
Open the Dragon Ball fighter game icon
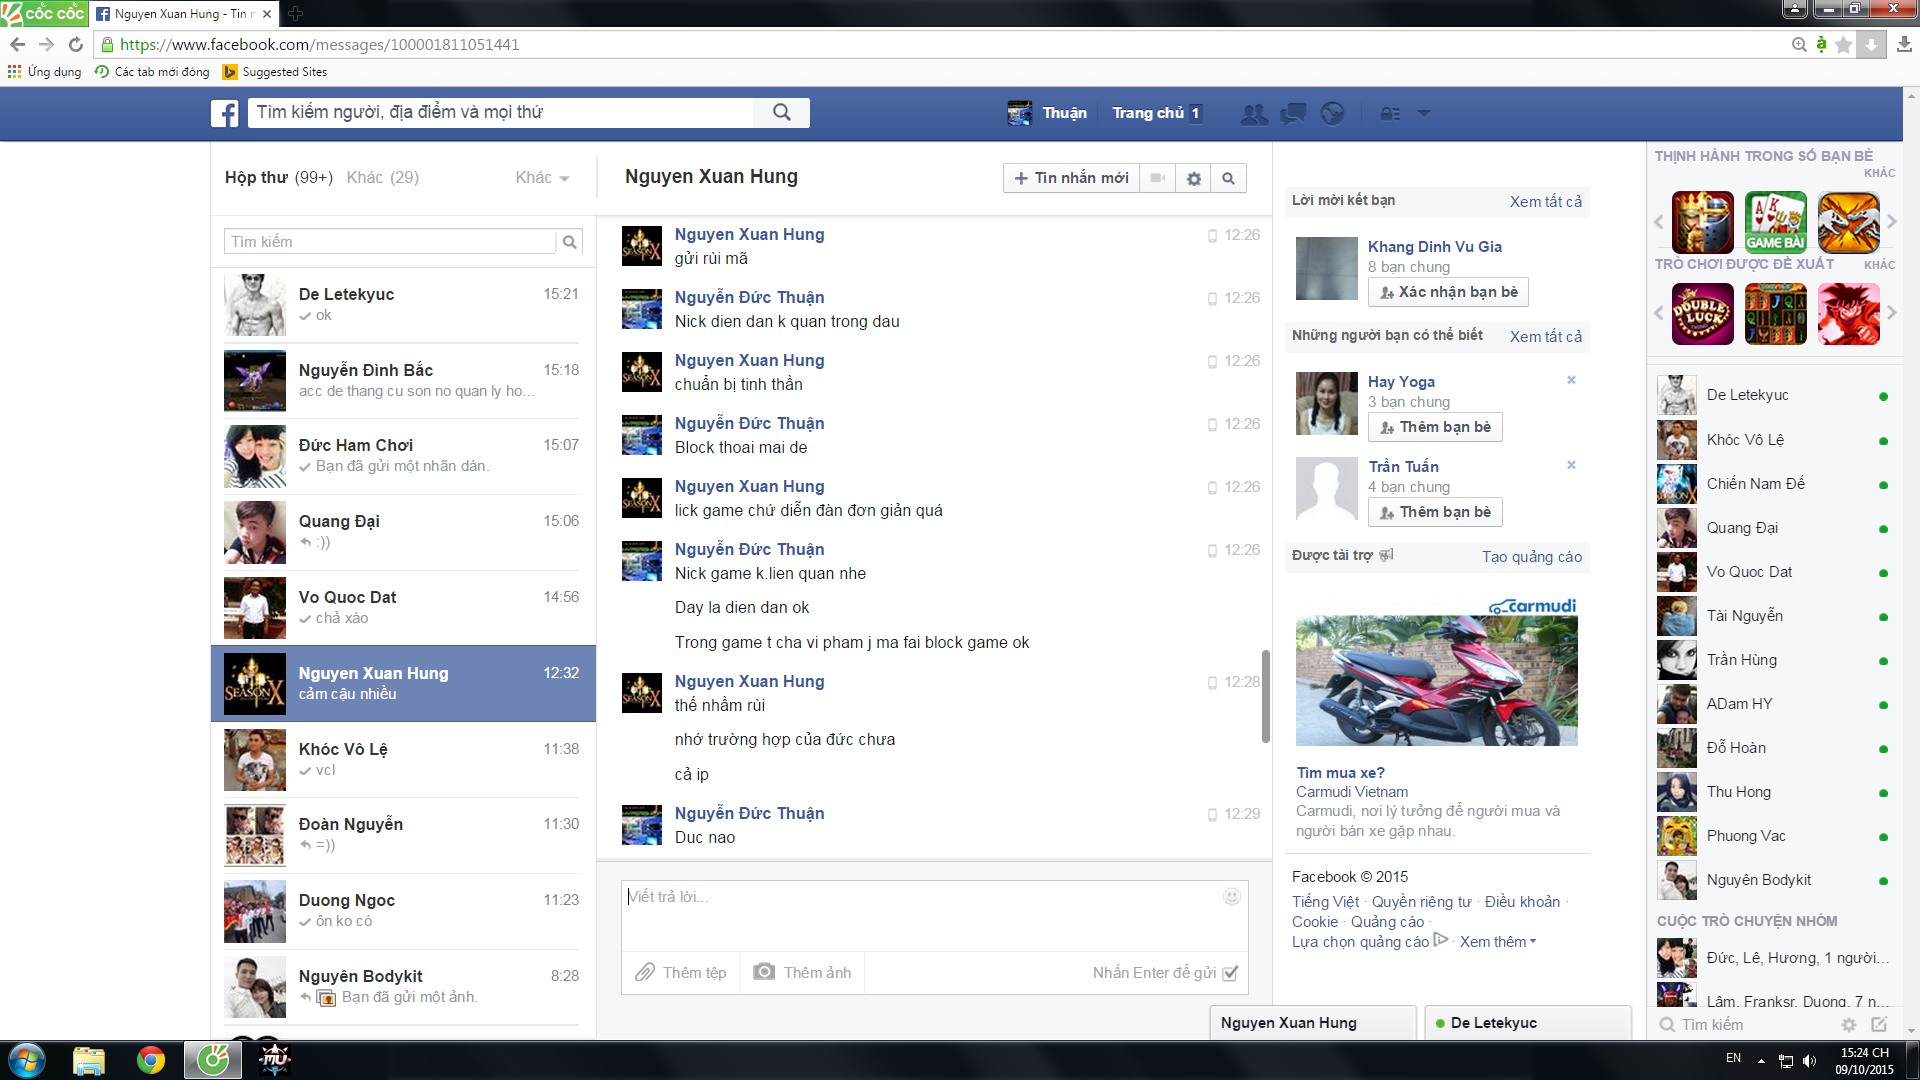[x=1848, y=314]
